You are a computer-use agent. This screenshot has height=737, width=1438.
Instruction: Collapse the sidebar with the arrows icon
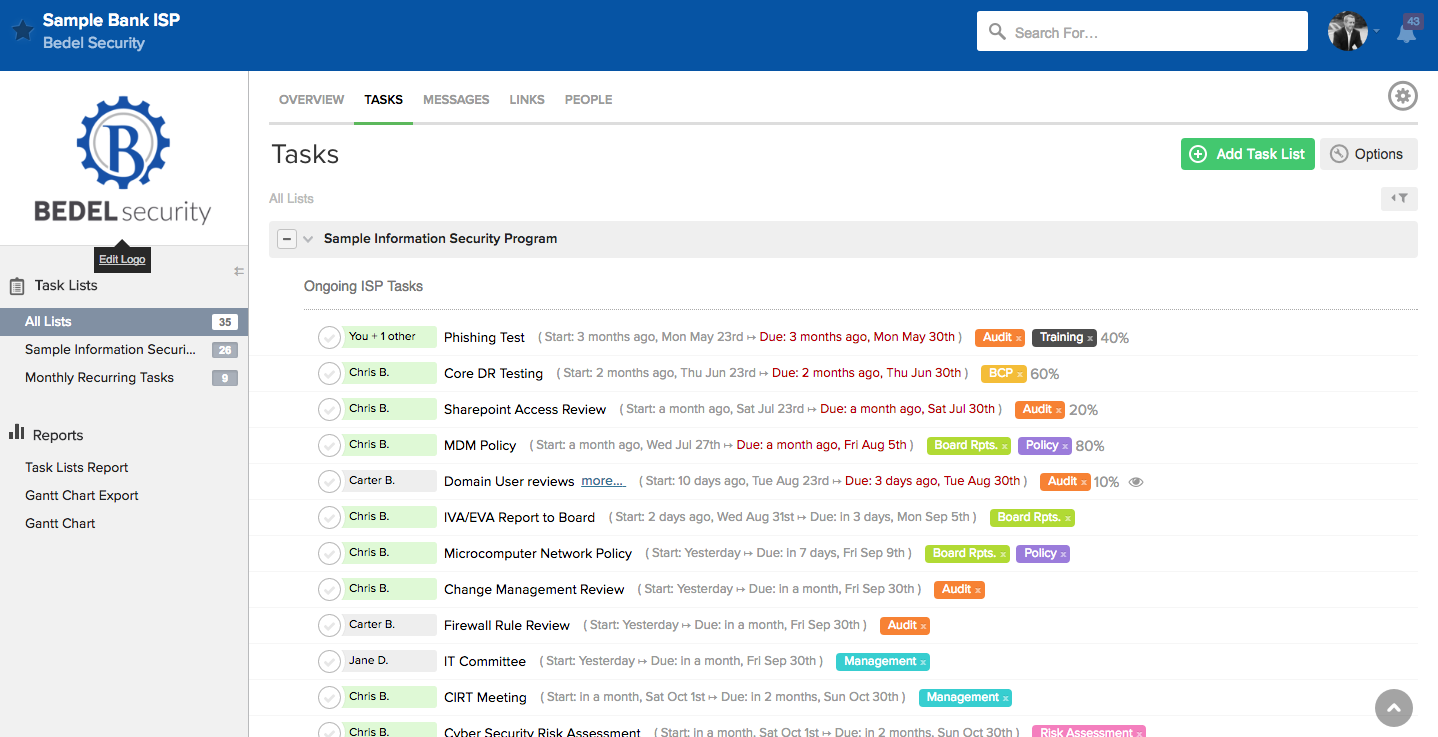pyautogui.click(x=239, y=271)
